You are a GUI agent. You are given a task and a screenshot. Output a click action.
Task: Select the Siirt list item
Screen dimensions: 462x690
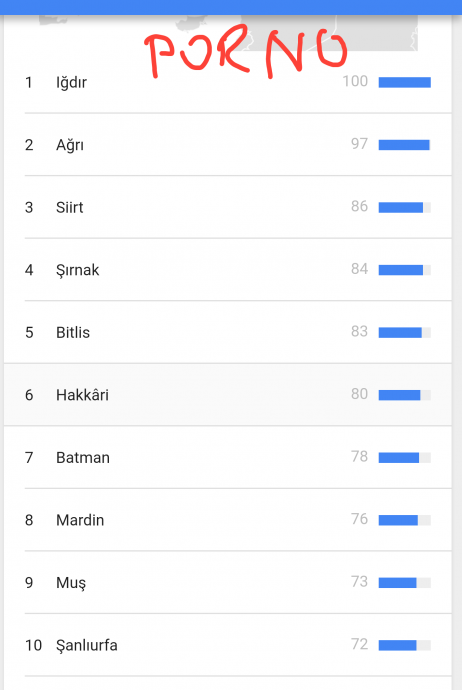(227, 207)
